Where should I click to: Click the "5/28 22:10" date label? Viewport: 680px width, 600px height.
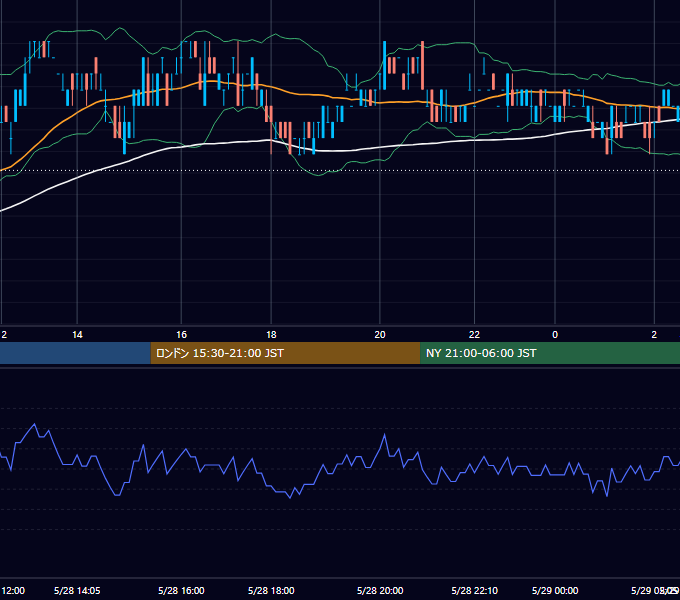coord(474,590)
